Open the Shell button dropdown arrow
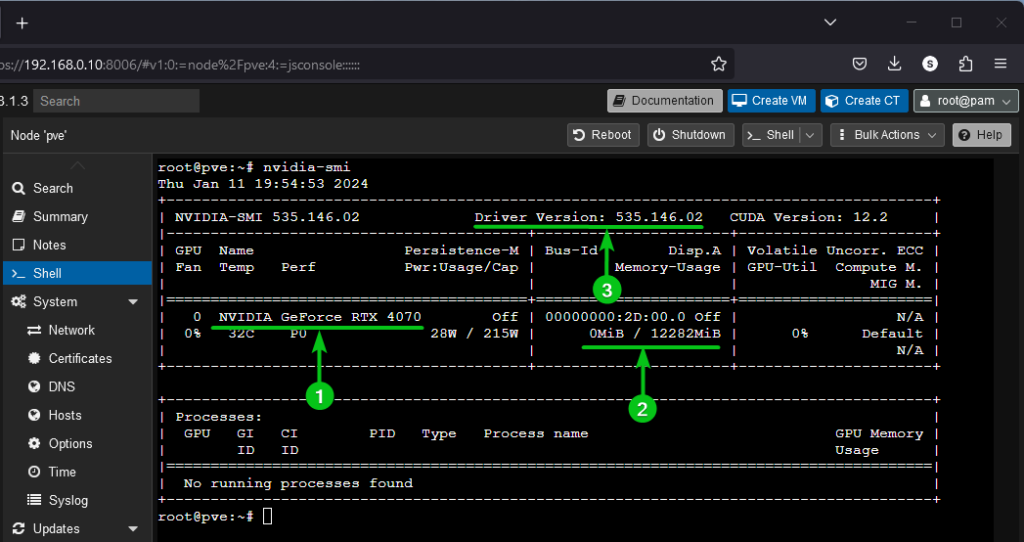This screenshot has height=542, width=1024. [x=811, y=135]
